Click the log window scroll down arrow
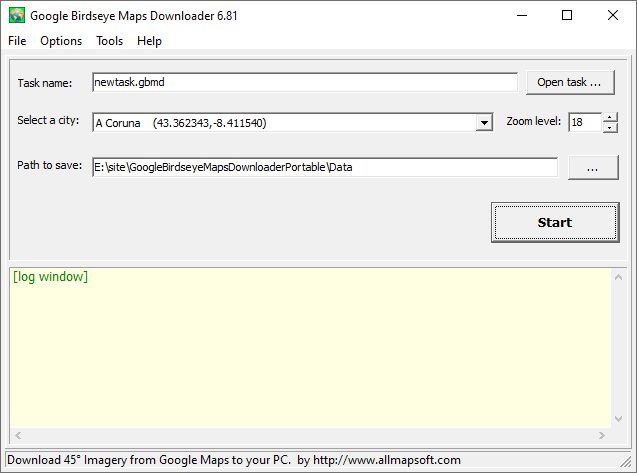Image resolution: width=637 pixels, height=473 pixels. pos(618,419)
